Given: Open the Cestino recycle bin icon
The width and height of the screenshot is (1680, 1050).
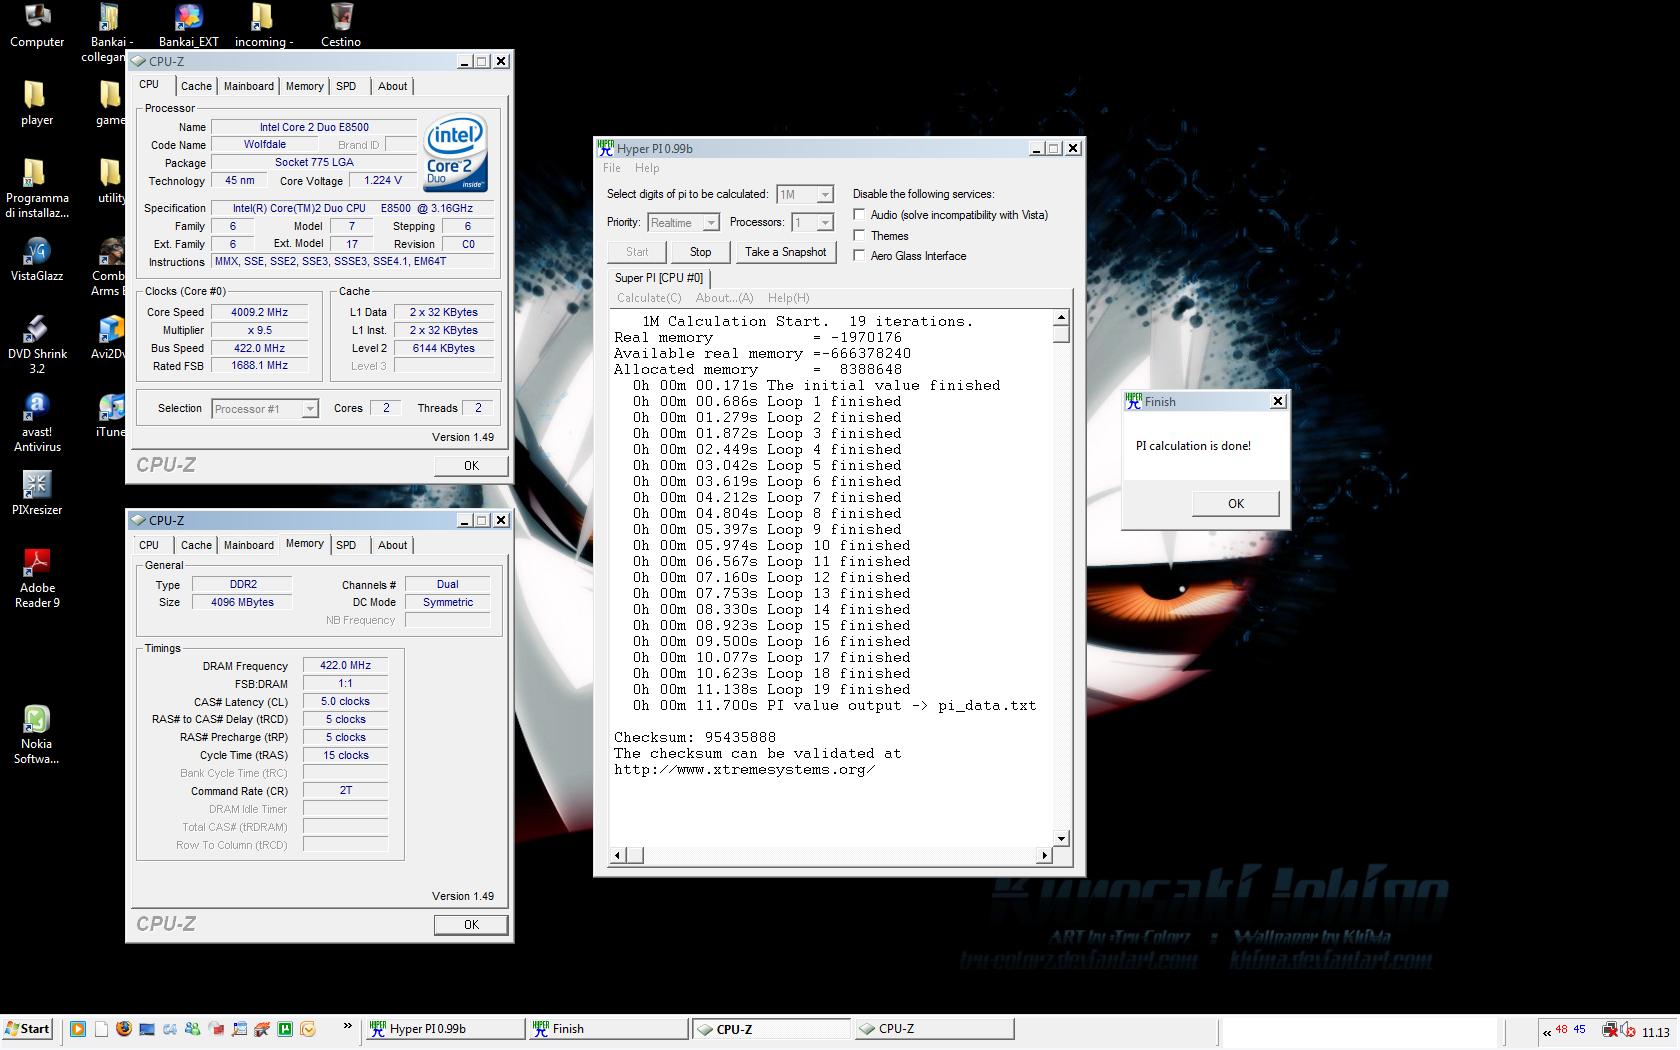Looking at the screenshot, I should [x=341, y=25].
